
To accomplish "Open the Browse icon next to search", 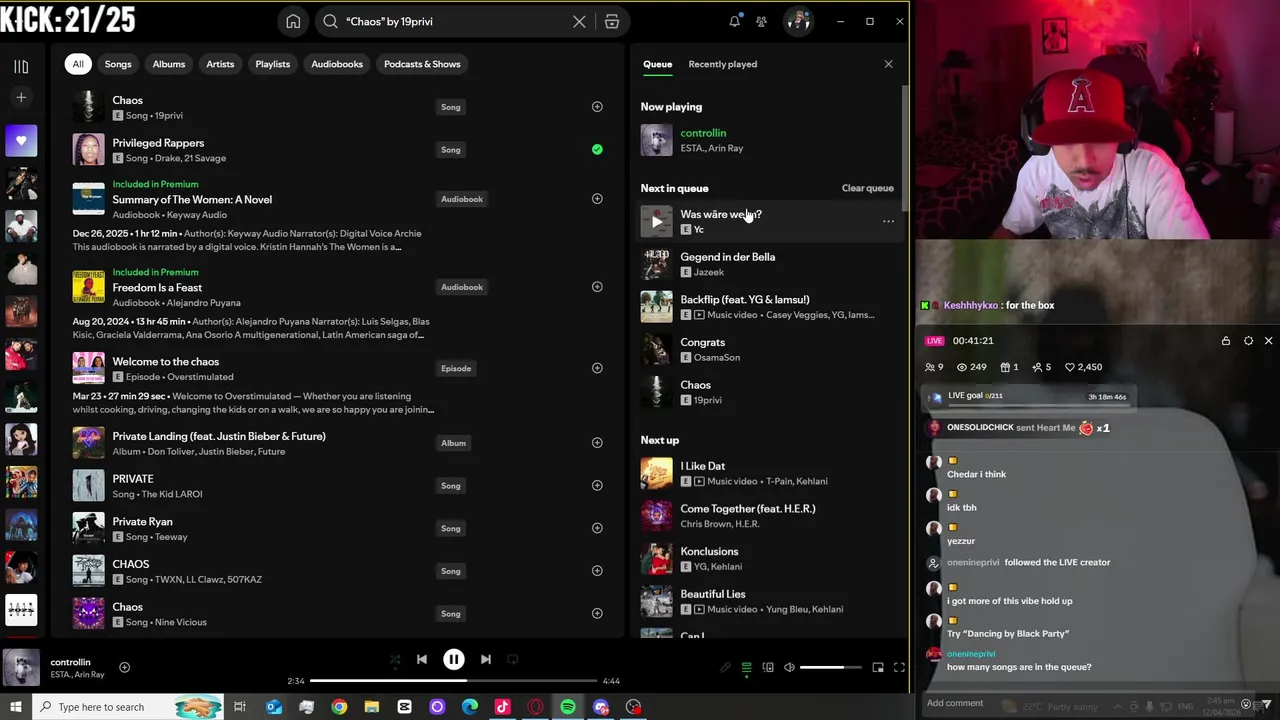I will coord(612,21).
